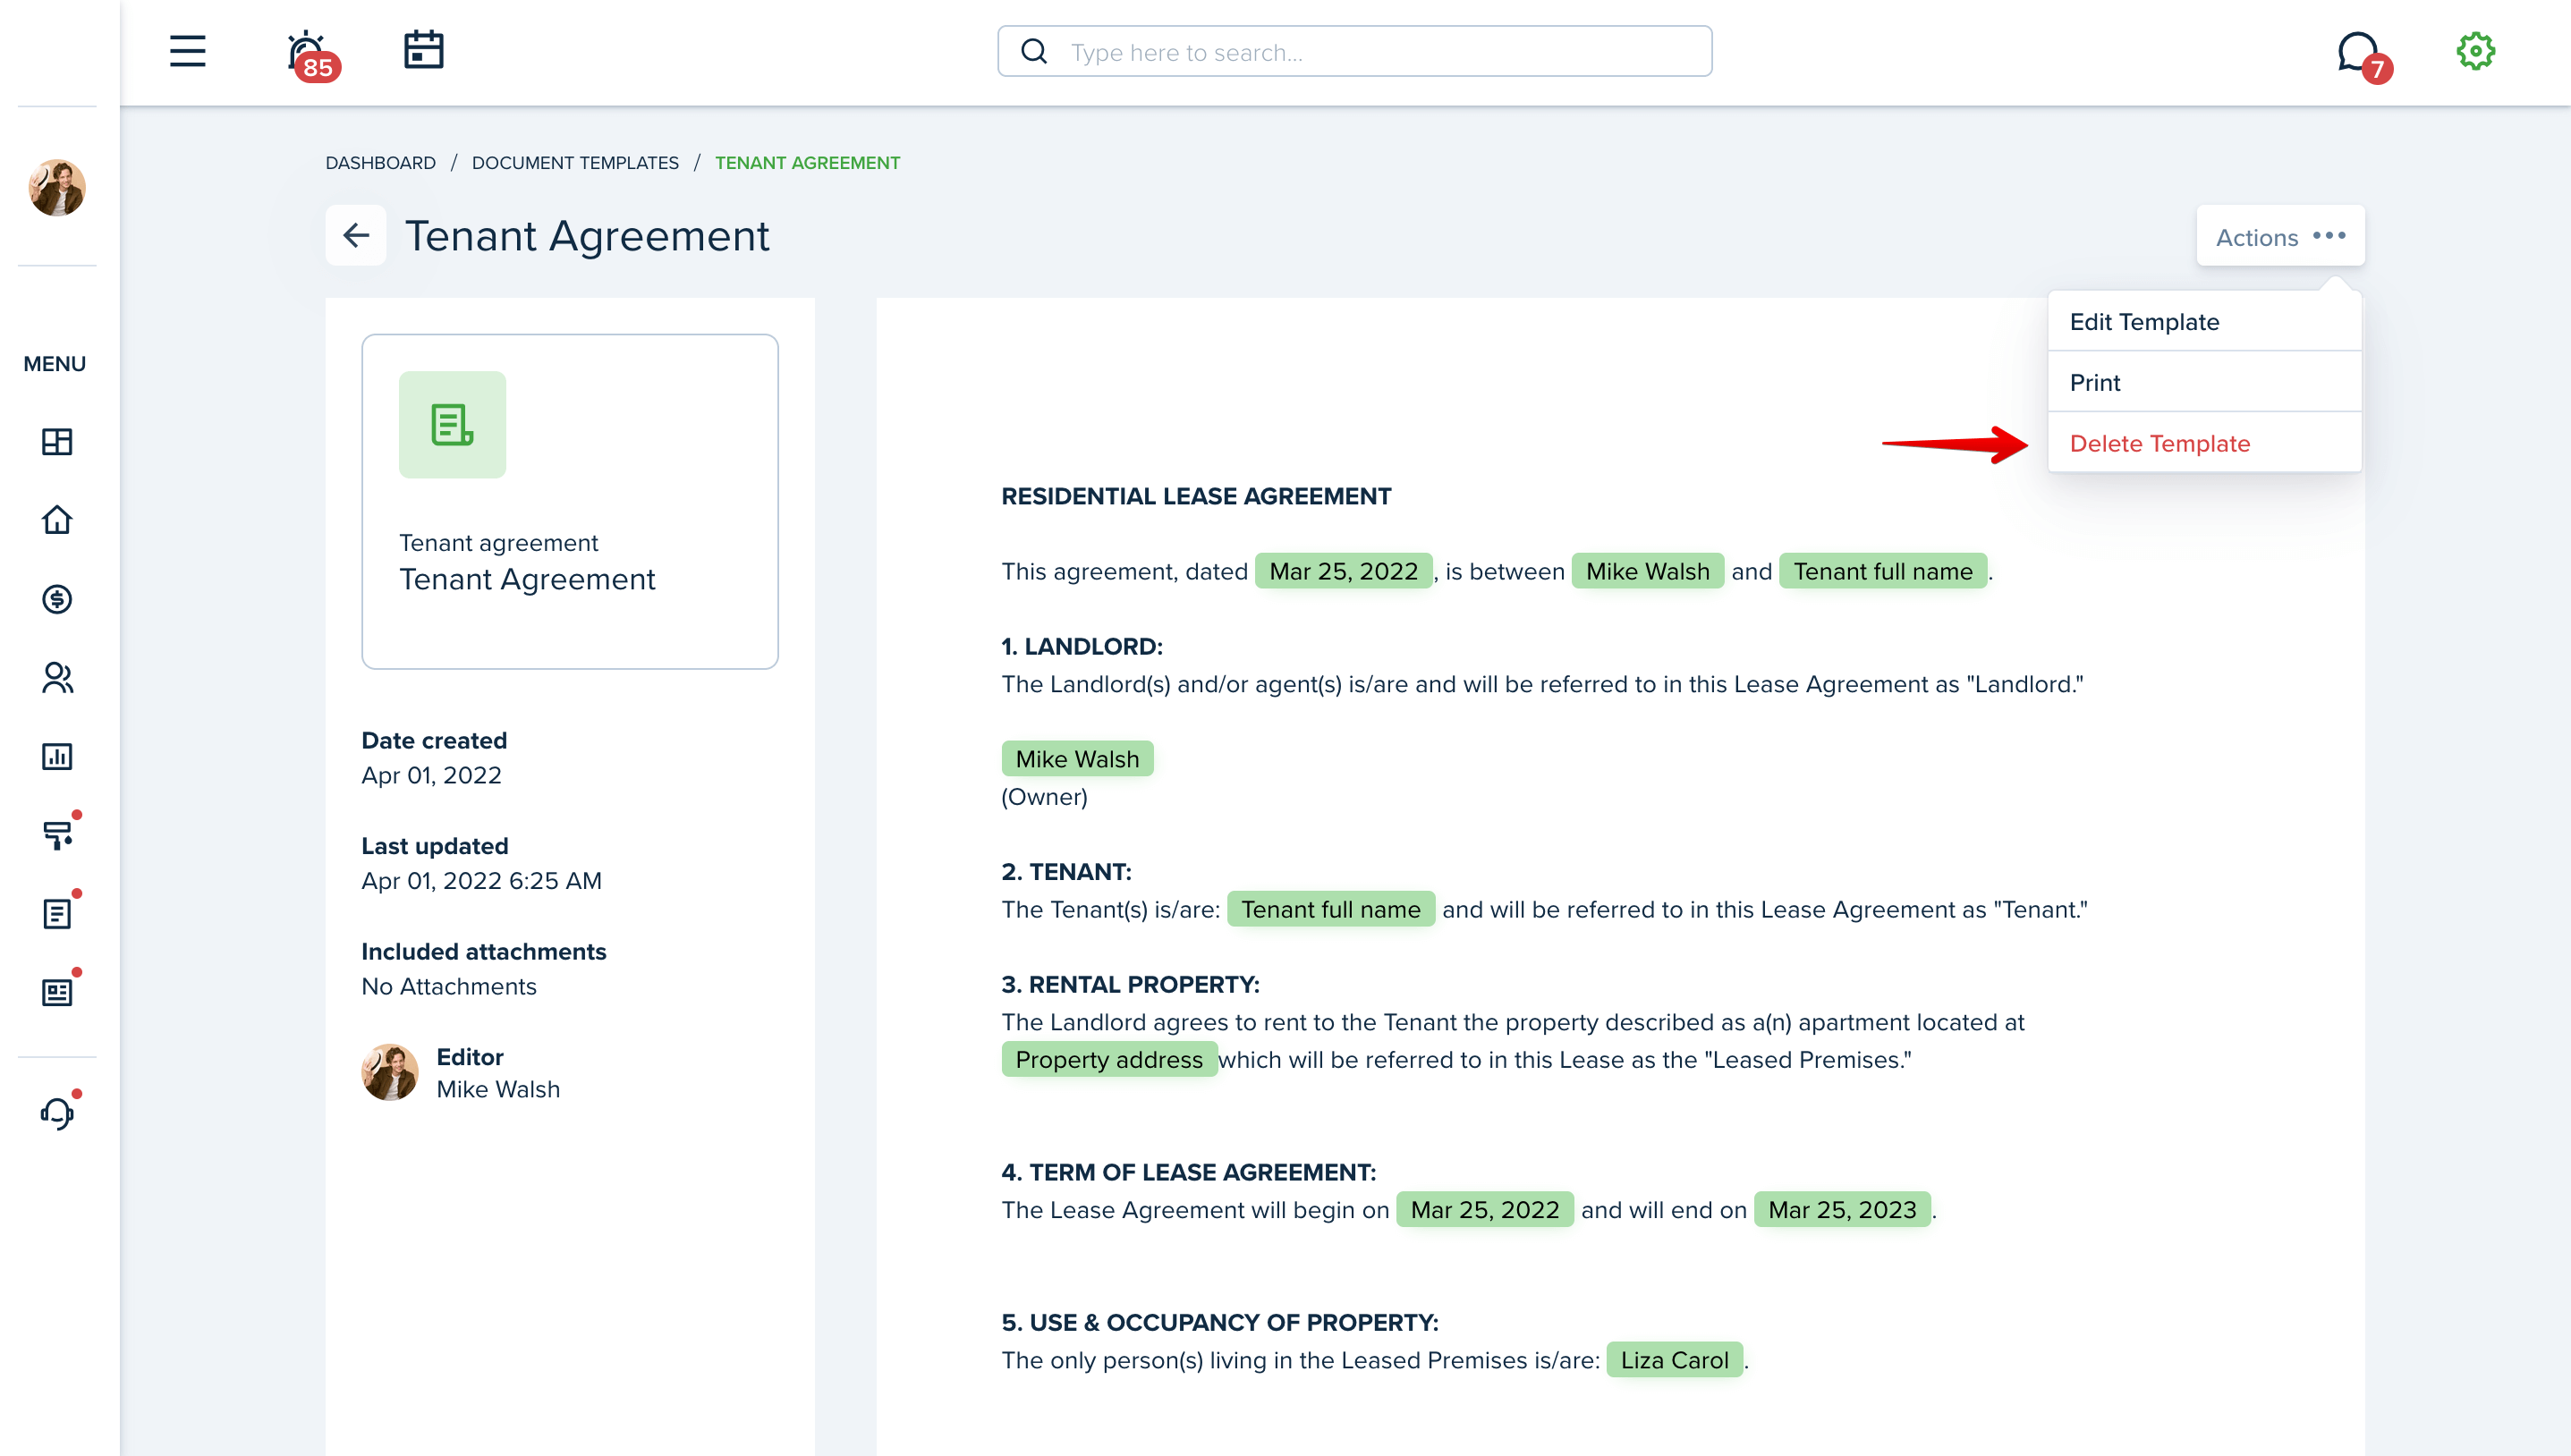Viewport: 2571px width, 1456px height.
Task: Open settings green gear icon
Action: pos(2476,51)
